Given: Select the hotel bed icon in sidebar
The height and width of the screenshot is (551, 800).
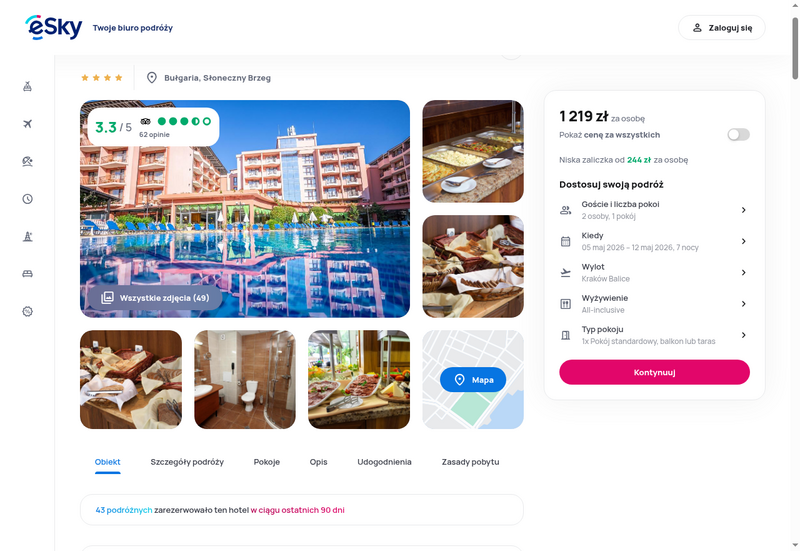Looking at the screenshot, I should tap(28, 274).
